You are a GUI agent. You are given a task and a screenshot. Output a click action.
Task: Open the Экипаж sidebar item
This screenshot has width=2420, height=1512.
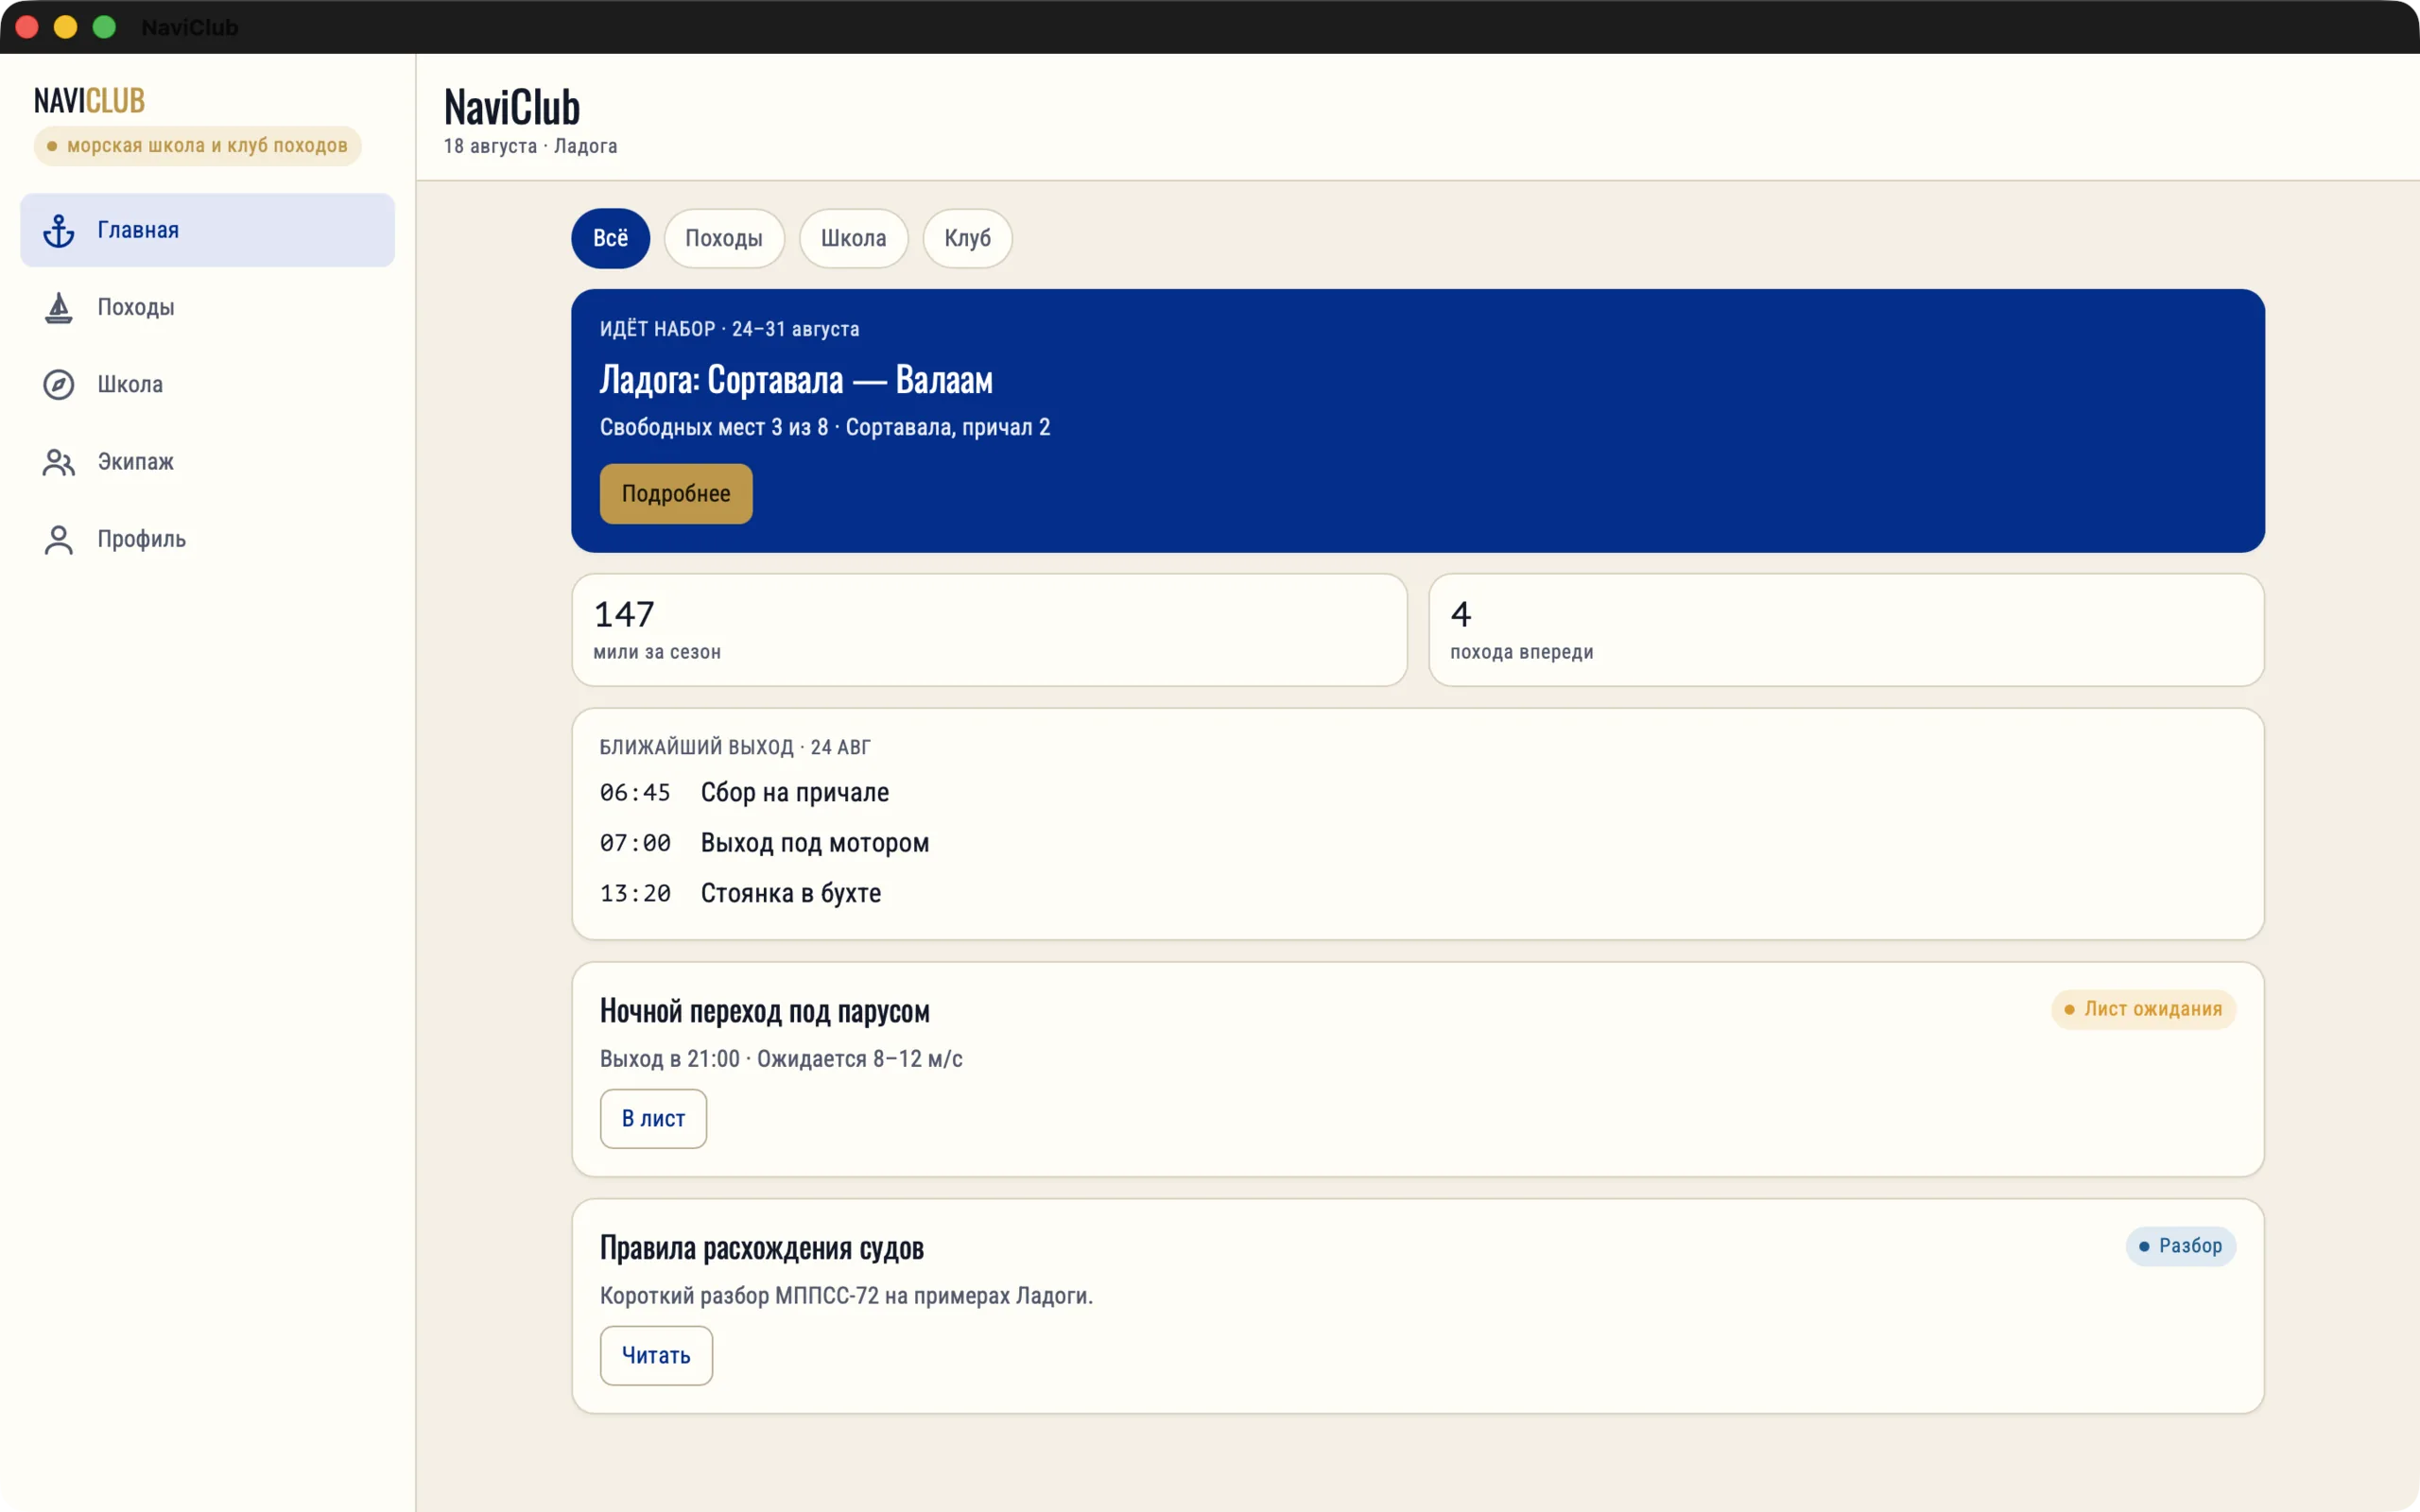(207, 461)
